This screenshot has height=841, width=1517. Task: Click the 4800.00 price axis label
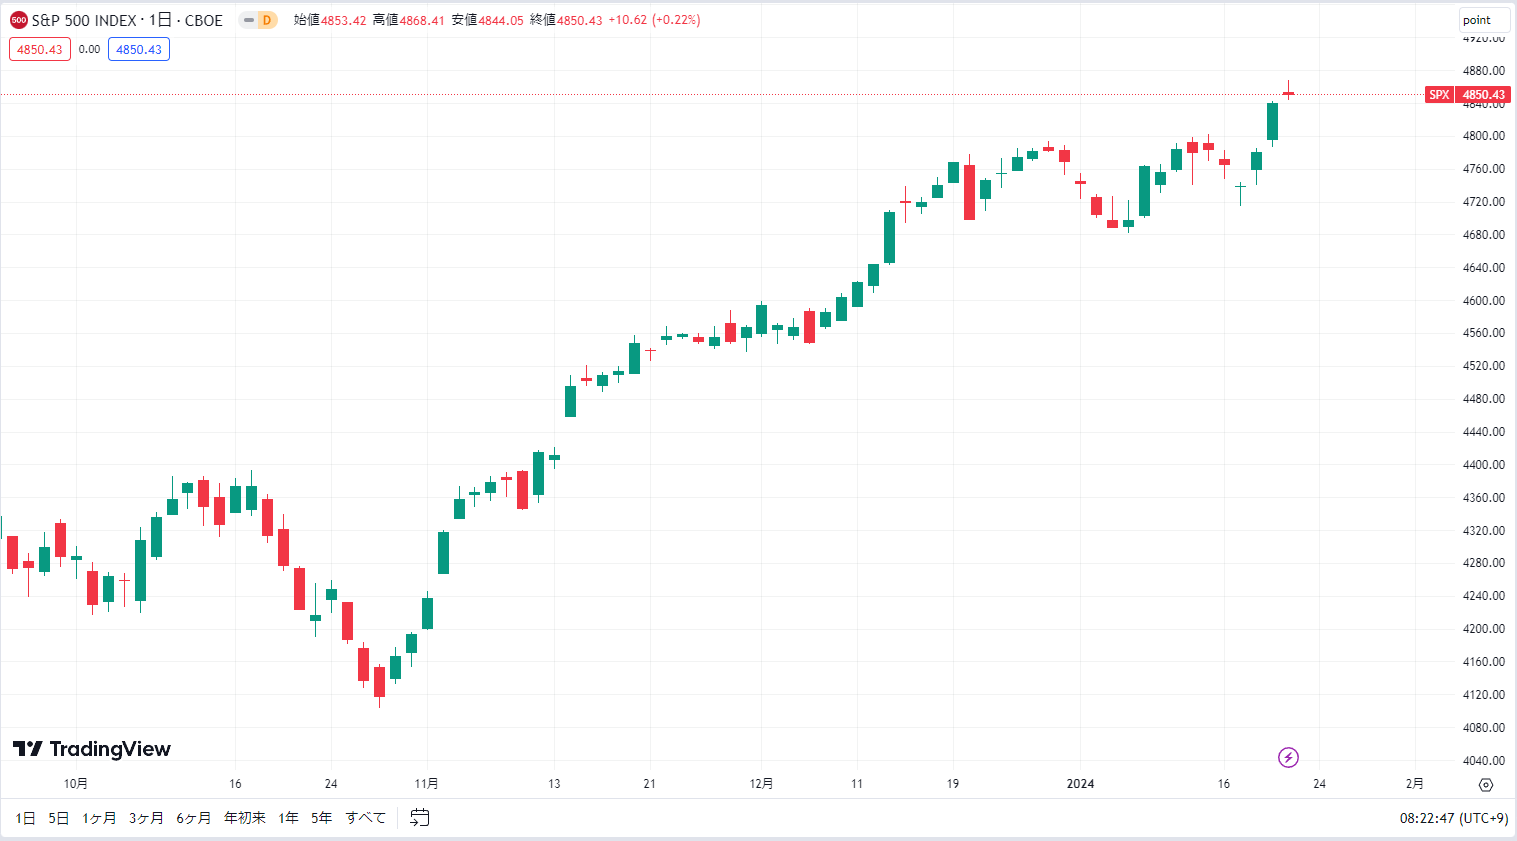1483,136
